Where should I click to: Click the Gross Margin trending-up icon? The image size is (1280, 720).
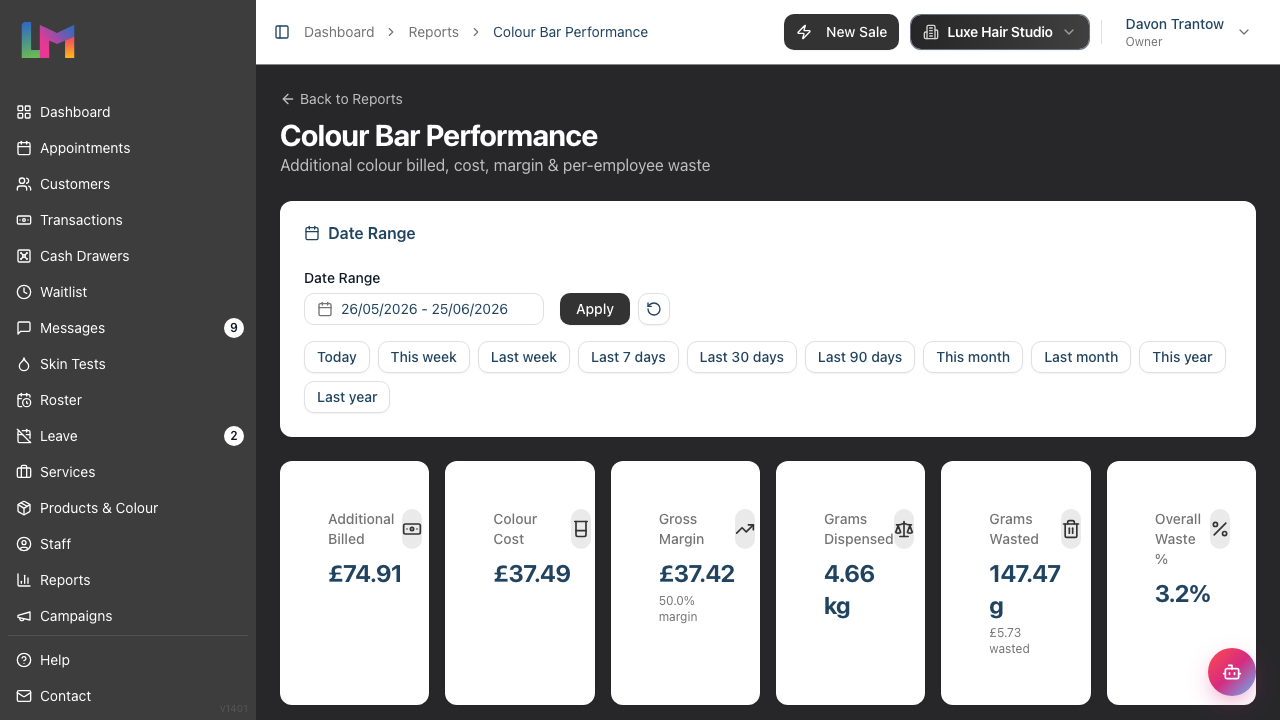coord(745,529)
